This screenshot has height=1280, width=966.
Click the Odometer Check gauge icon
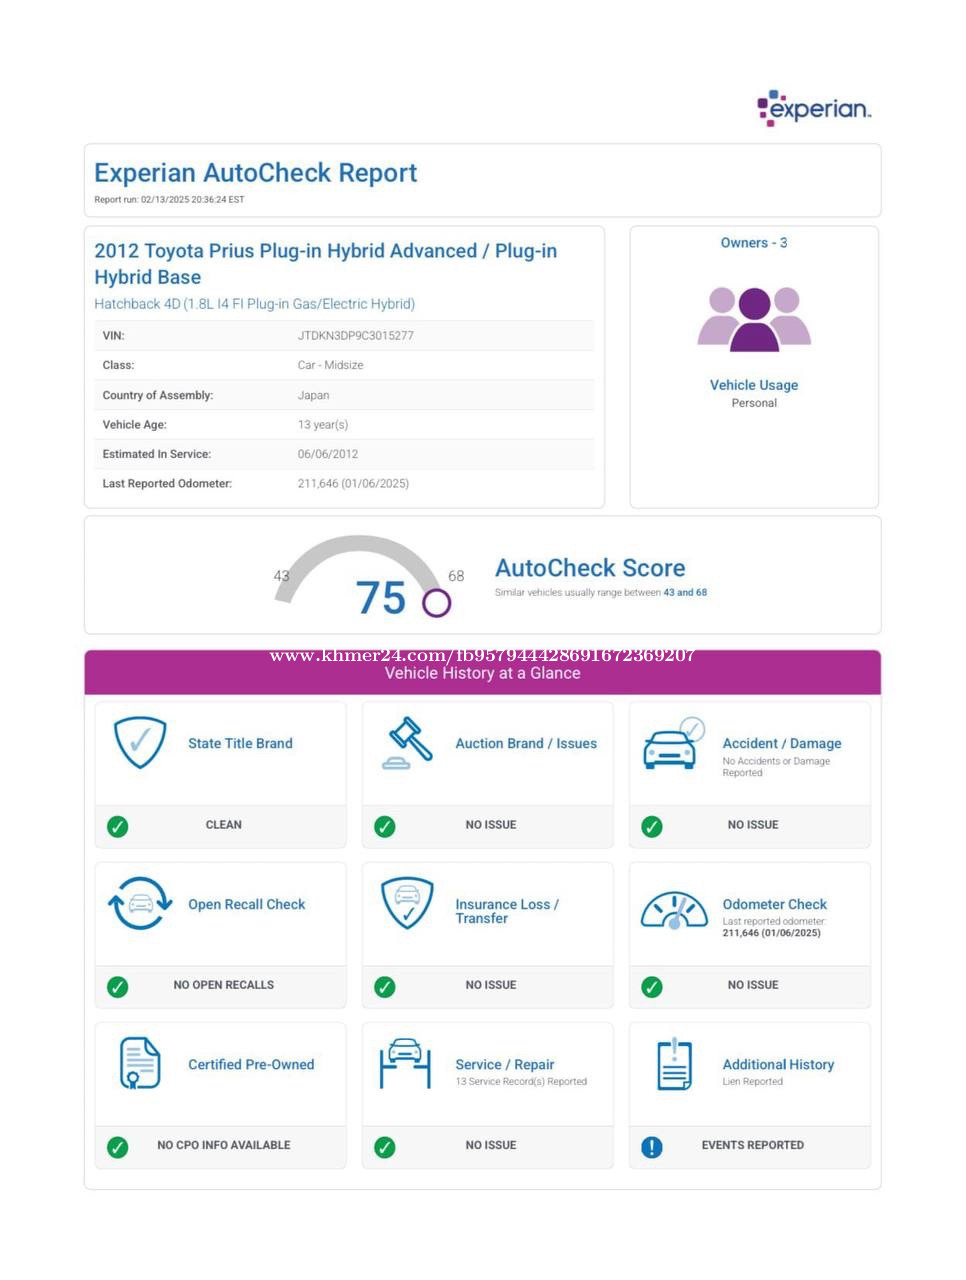click(674, 910)
